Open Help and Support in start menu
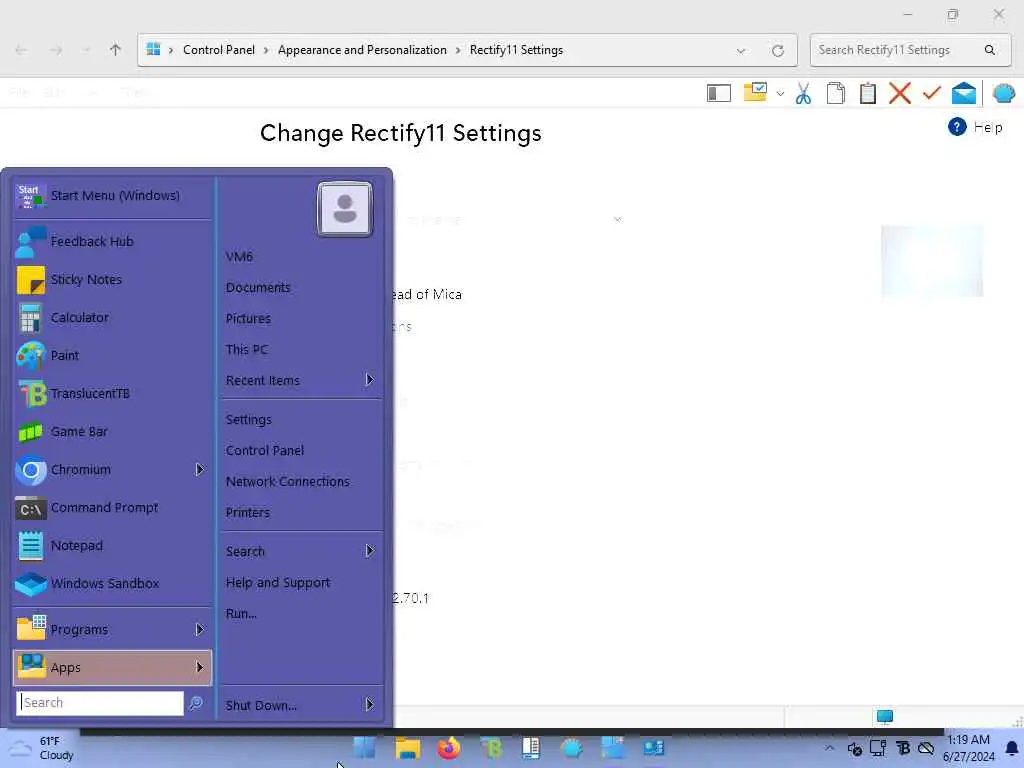The height and width of the screenshot is (768, 1024). tap(302, 583)
